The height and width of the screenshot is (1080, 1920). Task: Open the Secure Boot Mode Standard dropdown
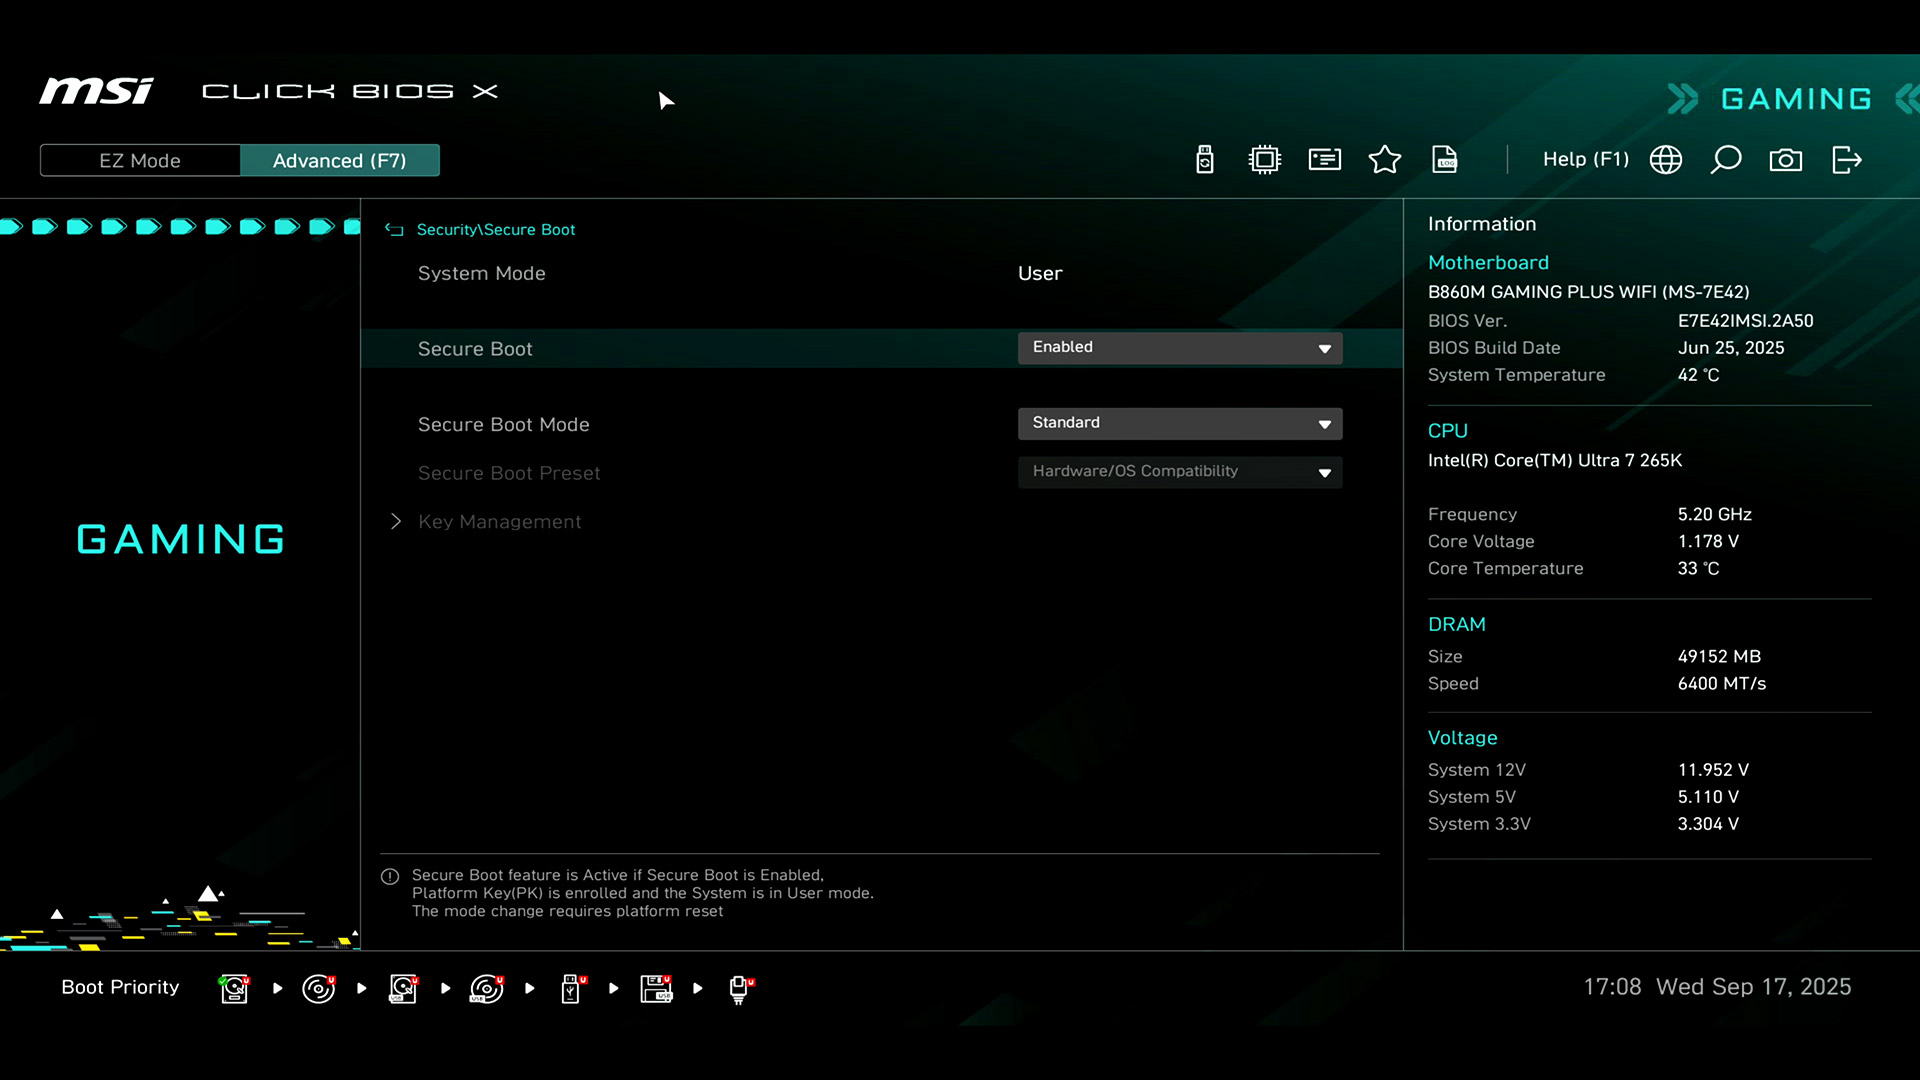[1180, 424]
